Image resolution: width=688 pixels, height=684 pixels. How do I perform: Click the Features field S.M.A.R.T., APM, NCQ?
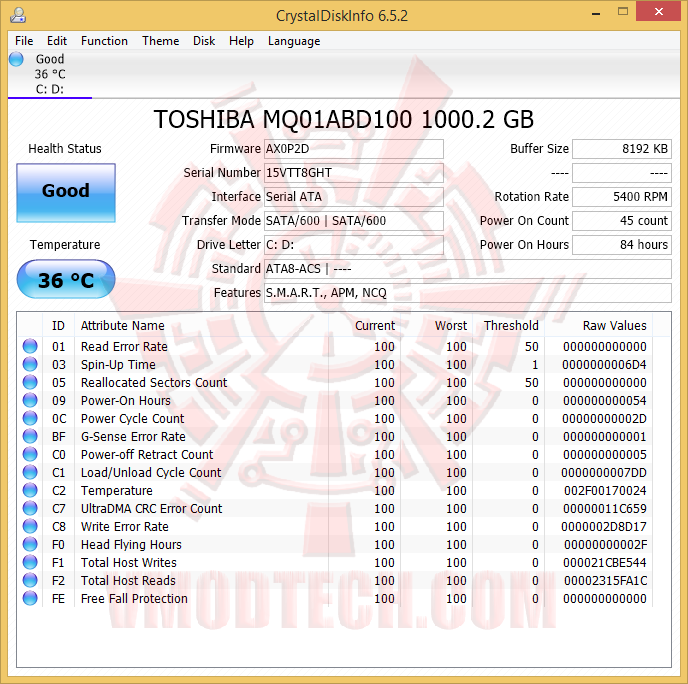[x=468, y=293]
